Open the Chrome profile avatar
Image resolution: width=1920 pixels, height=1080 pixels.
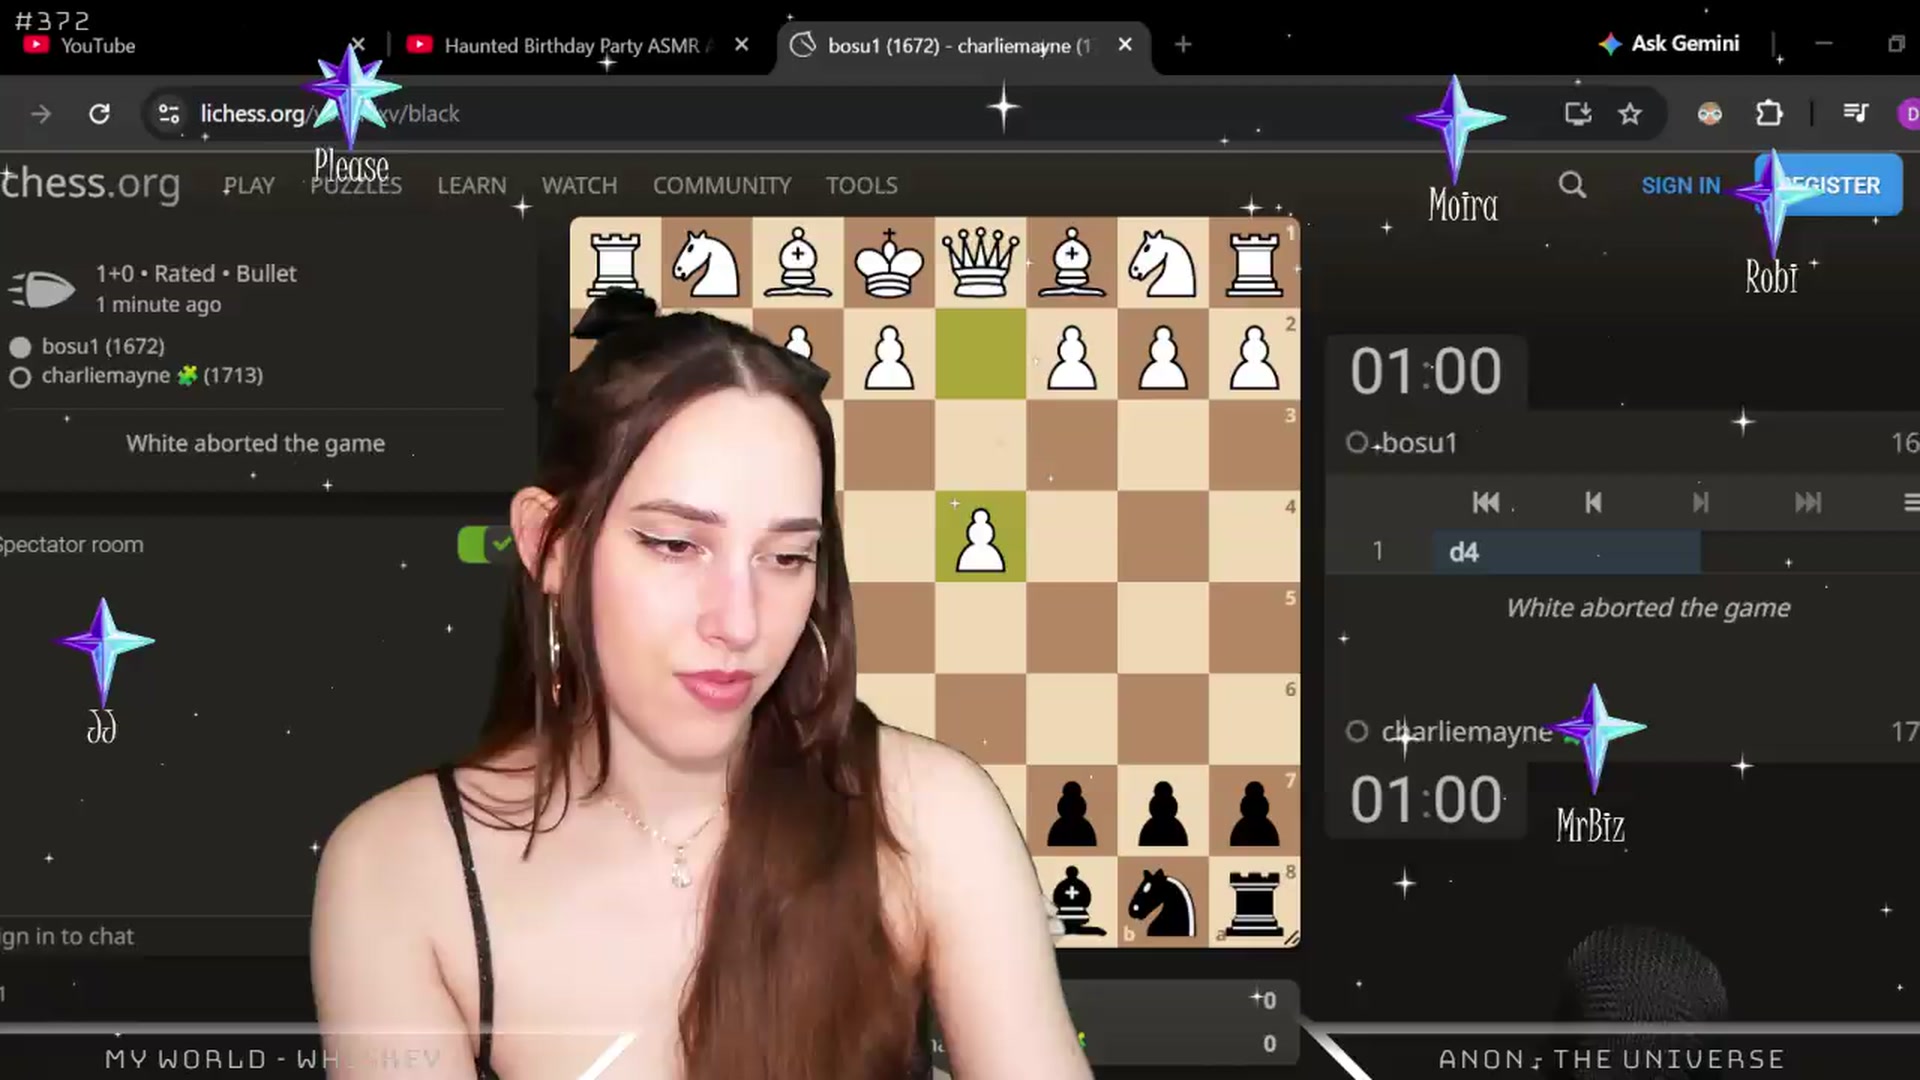[1909, 114]
